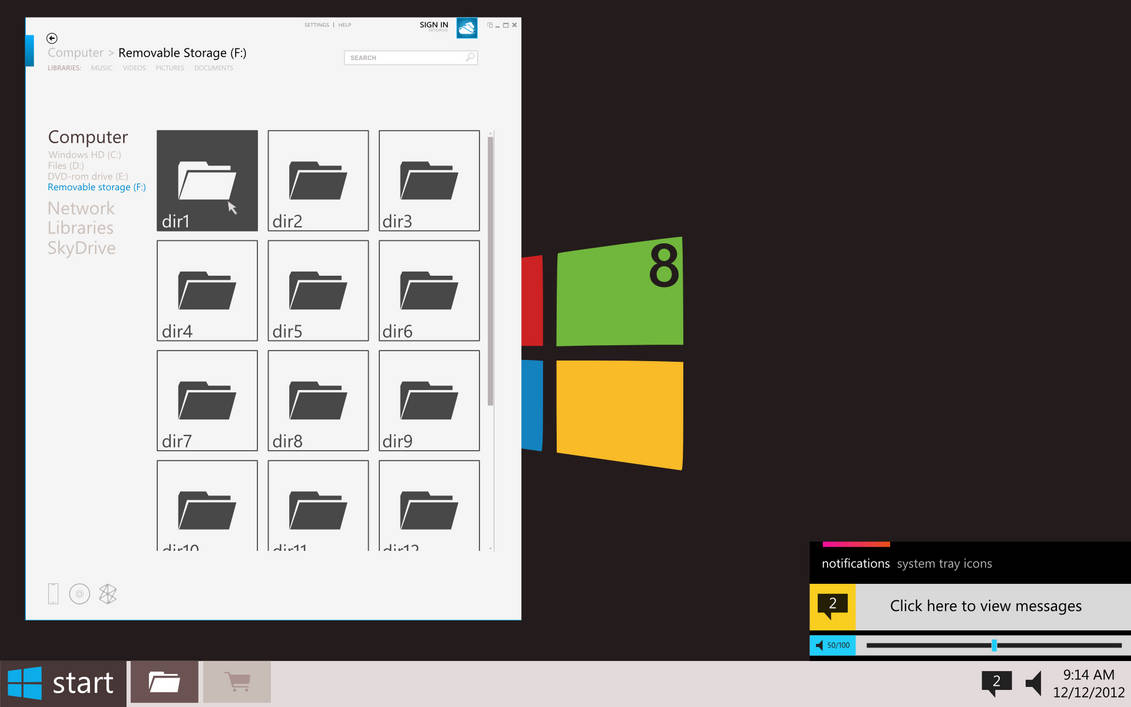
Task: Open the dir11 folder tile
Action: tap(318, 506)
